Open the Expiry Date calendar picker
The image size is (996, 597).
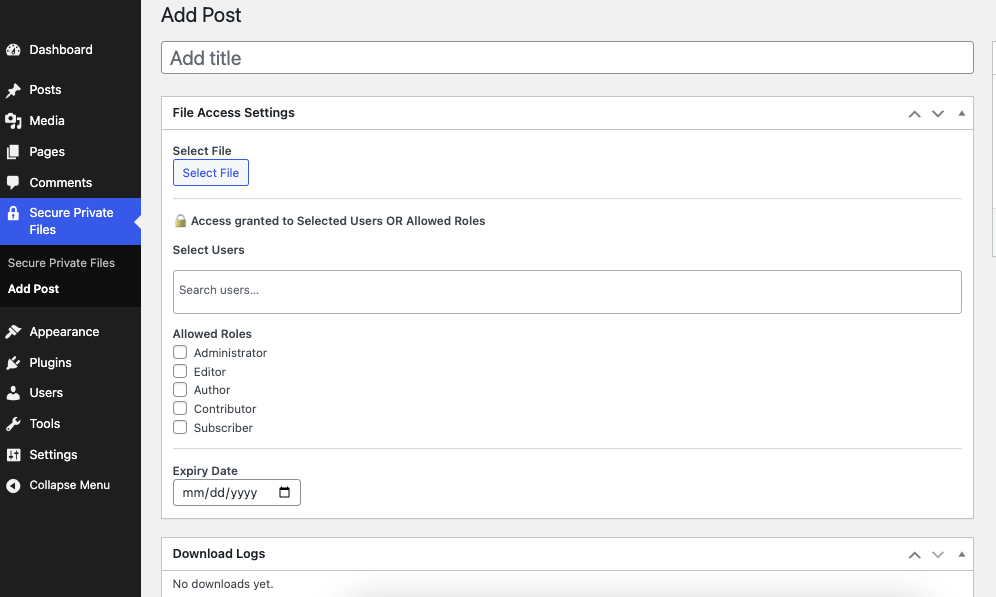[285, 492]
